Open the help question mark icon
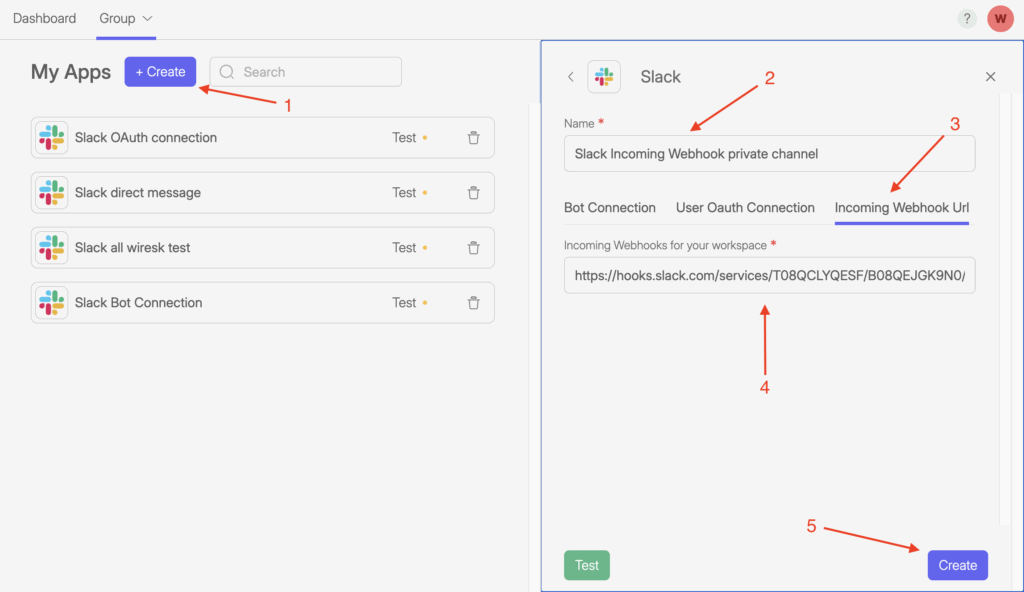This screenshot has width=1024, height=592. coord(966,19)
